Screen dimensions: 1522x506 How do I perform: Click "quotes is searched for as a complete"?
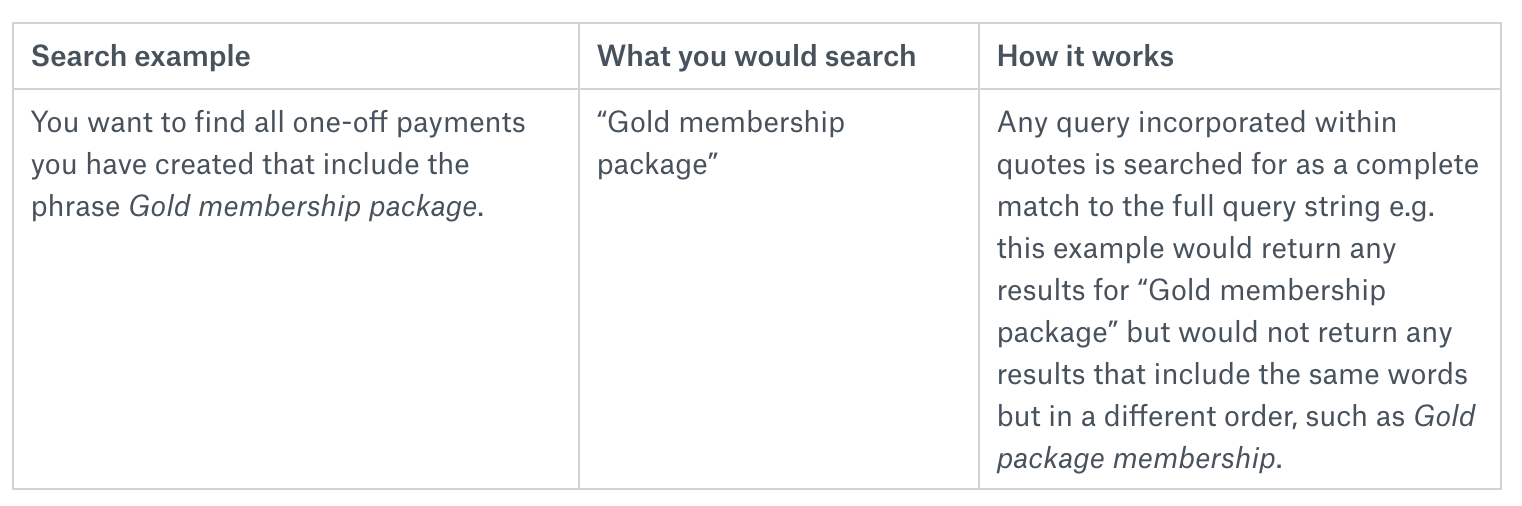[1237, 165]
